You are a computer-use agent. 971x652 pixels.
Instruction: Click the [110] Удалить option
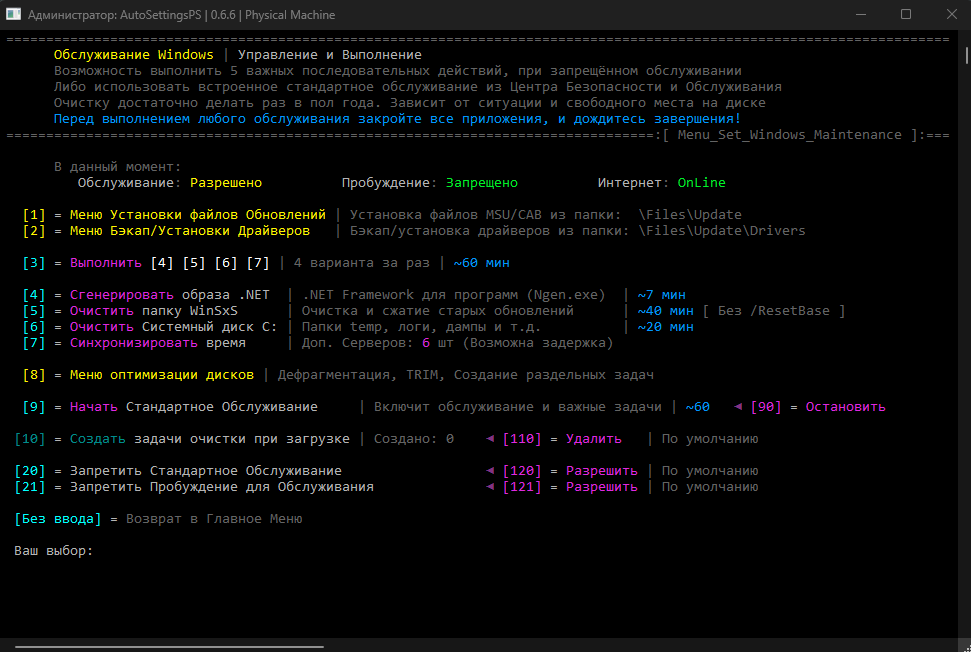point(562,439)
